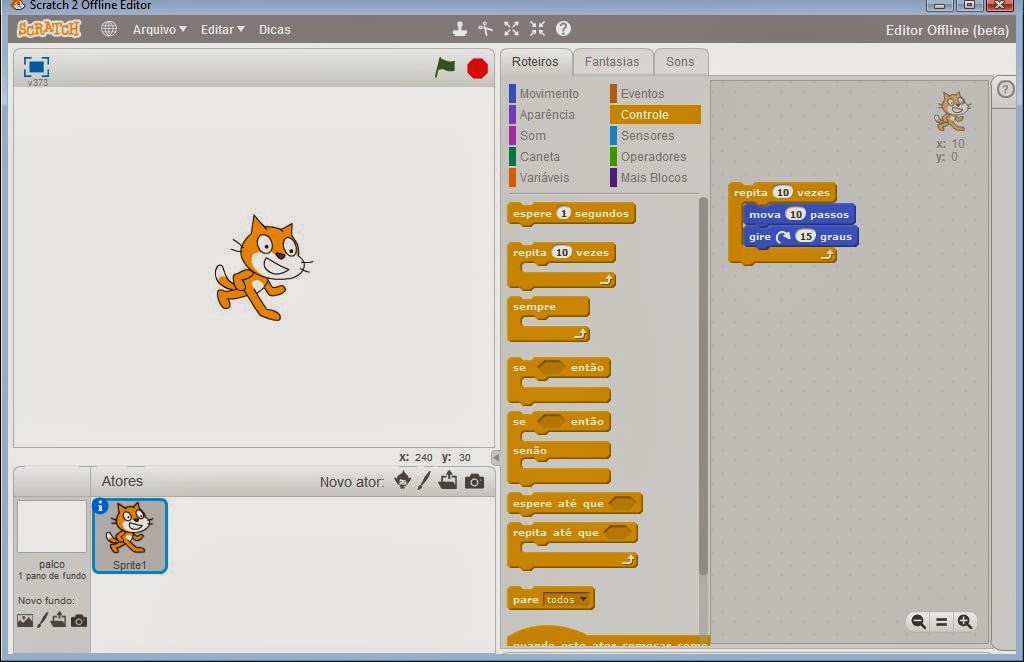
Task: Upload backdrop from file
Action: click(59, 620)
